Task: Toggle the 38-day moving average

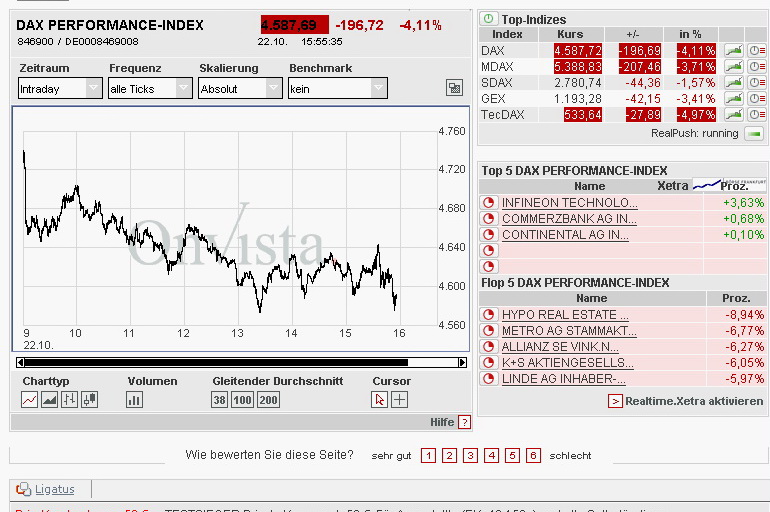Action: click(x=220, y=400)
